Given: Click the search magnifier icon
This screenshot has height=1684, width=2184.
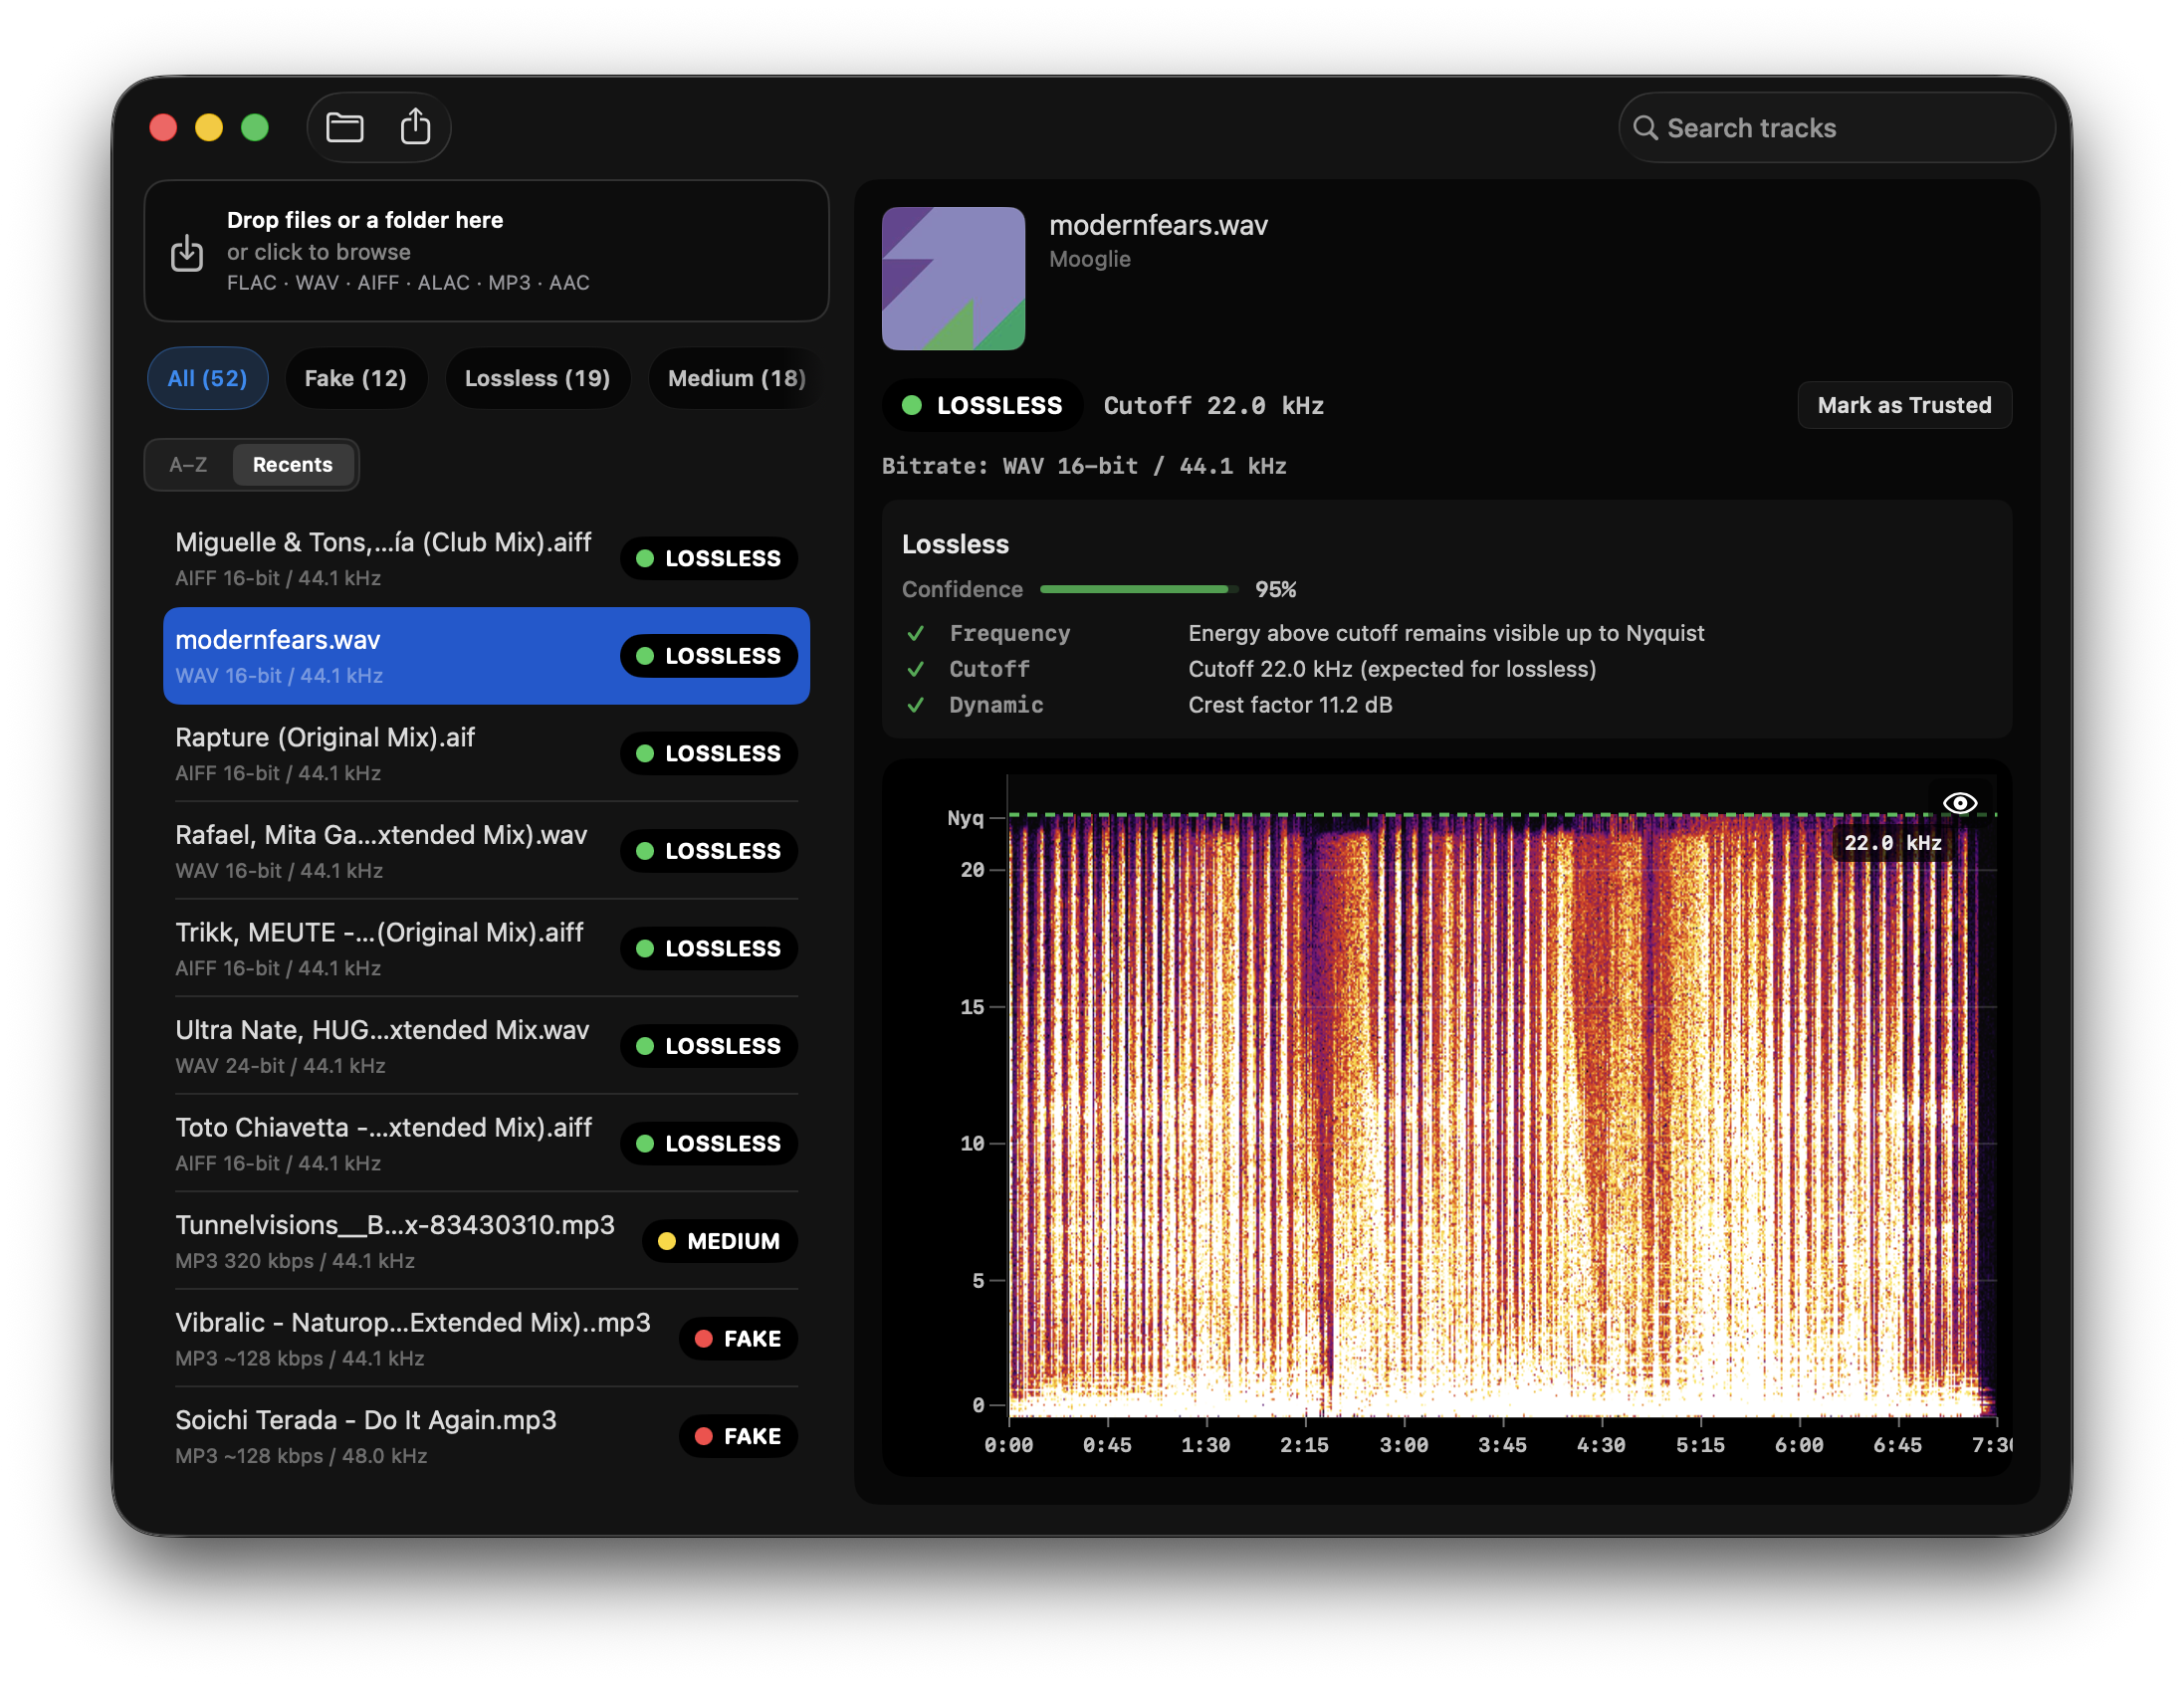Looking at the screenshot, I should point(1645,128).
